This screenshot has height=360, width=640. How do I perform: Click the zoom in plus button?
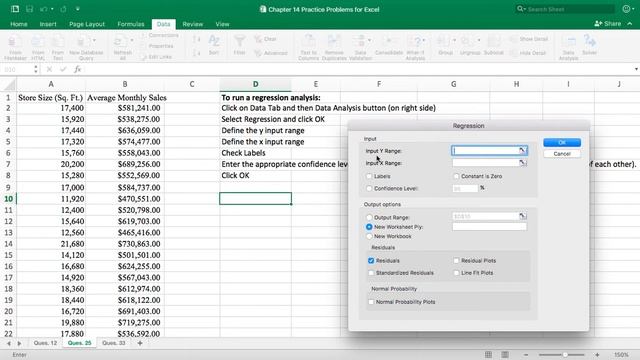pyautogui.click(x=597, y=355)
